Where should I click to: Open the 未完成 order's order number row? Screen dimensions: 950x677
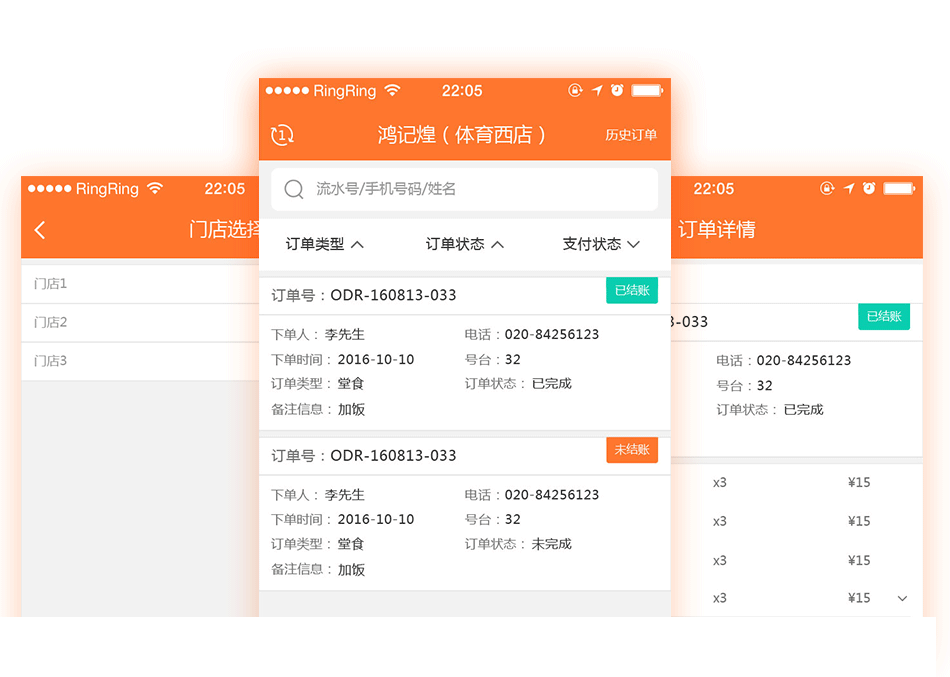pos(464,456)
